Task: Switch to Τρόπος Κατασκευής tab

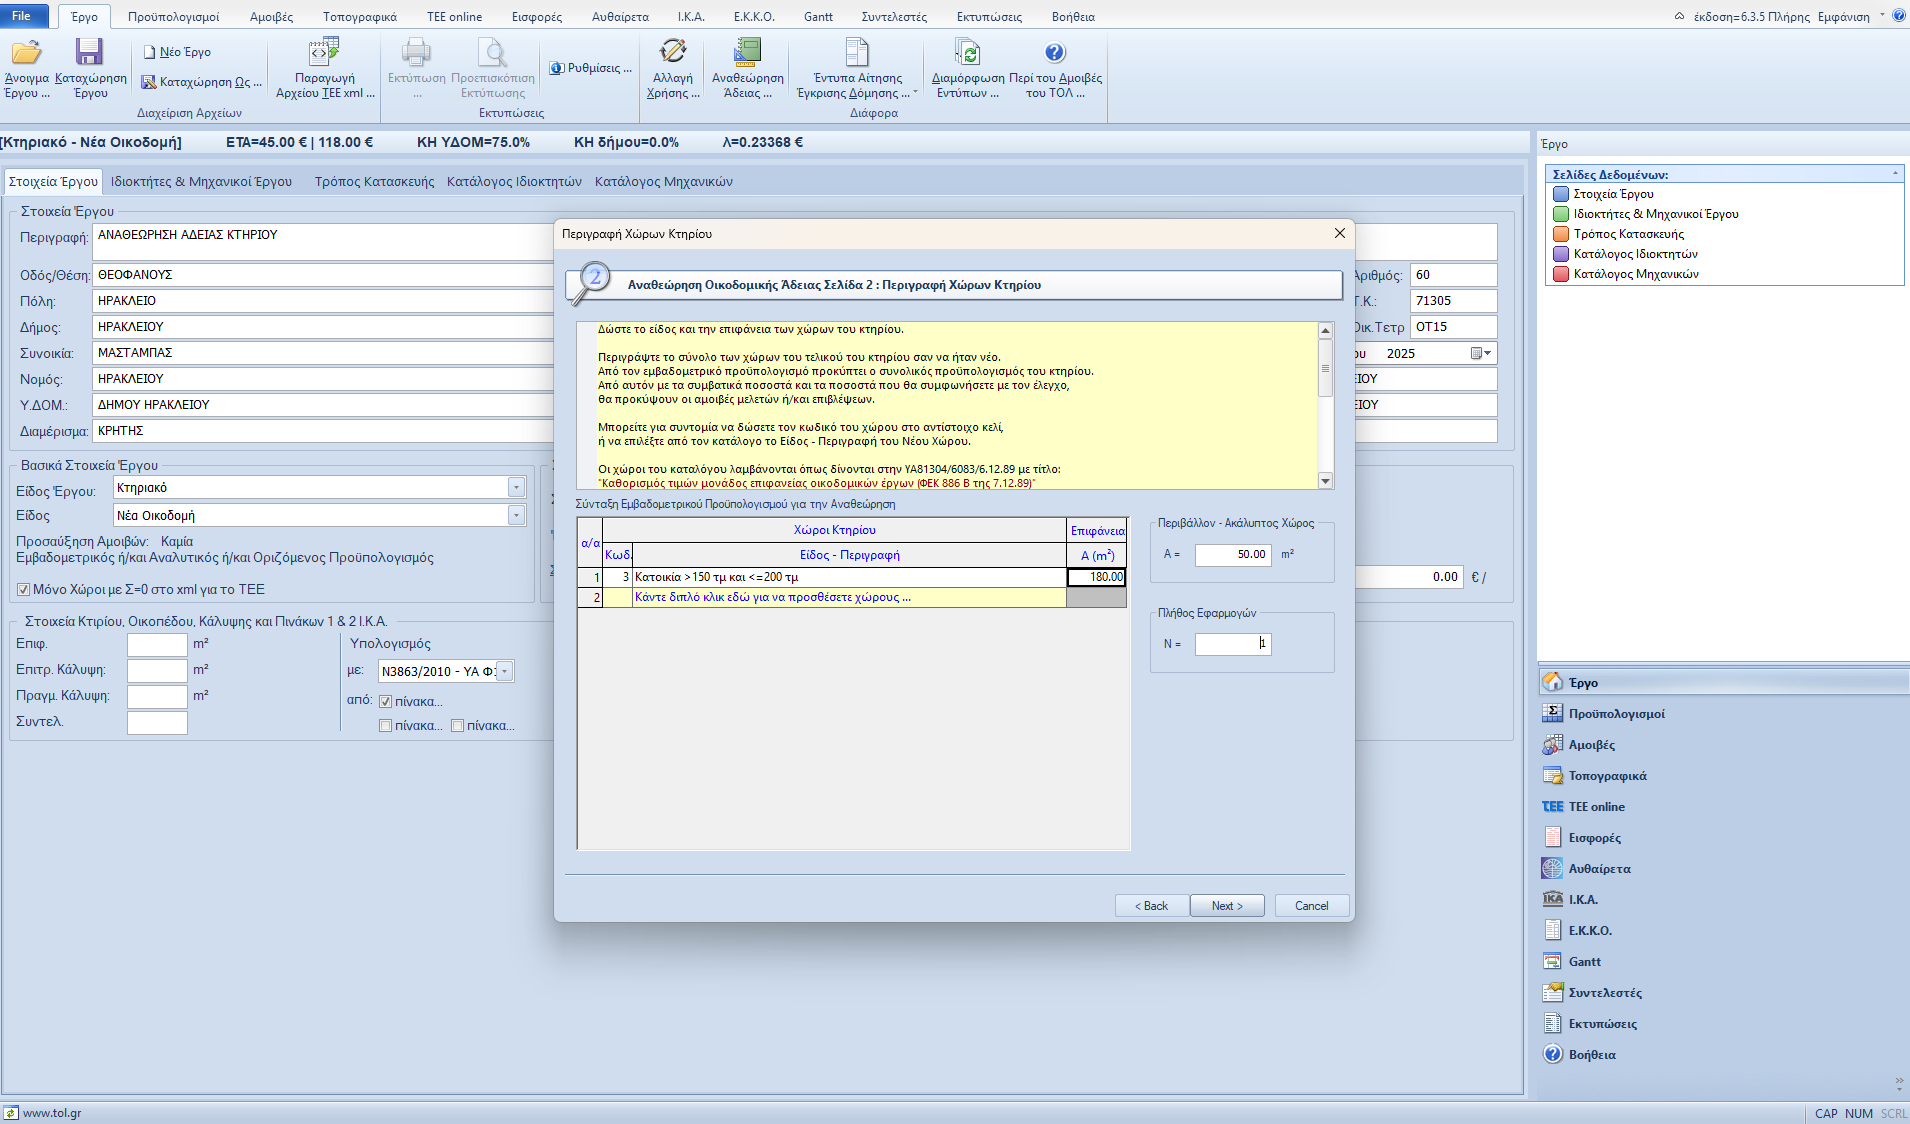Action: pos(374,182)
